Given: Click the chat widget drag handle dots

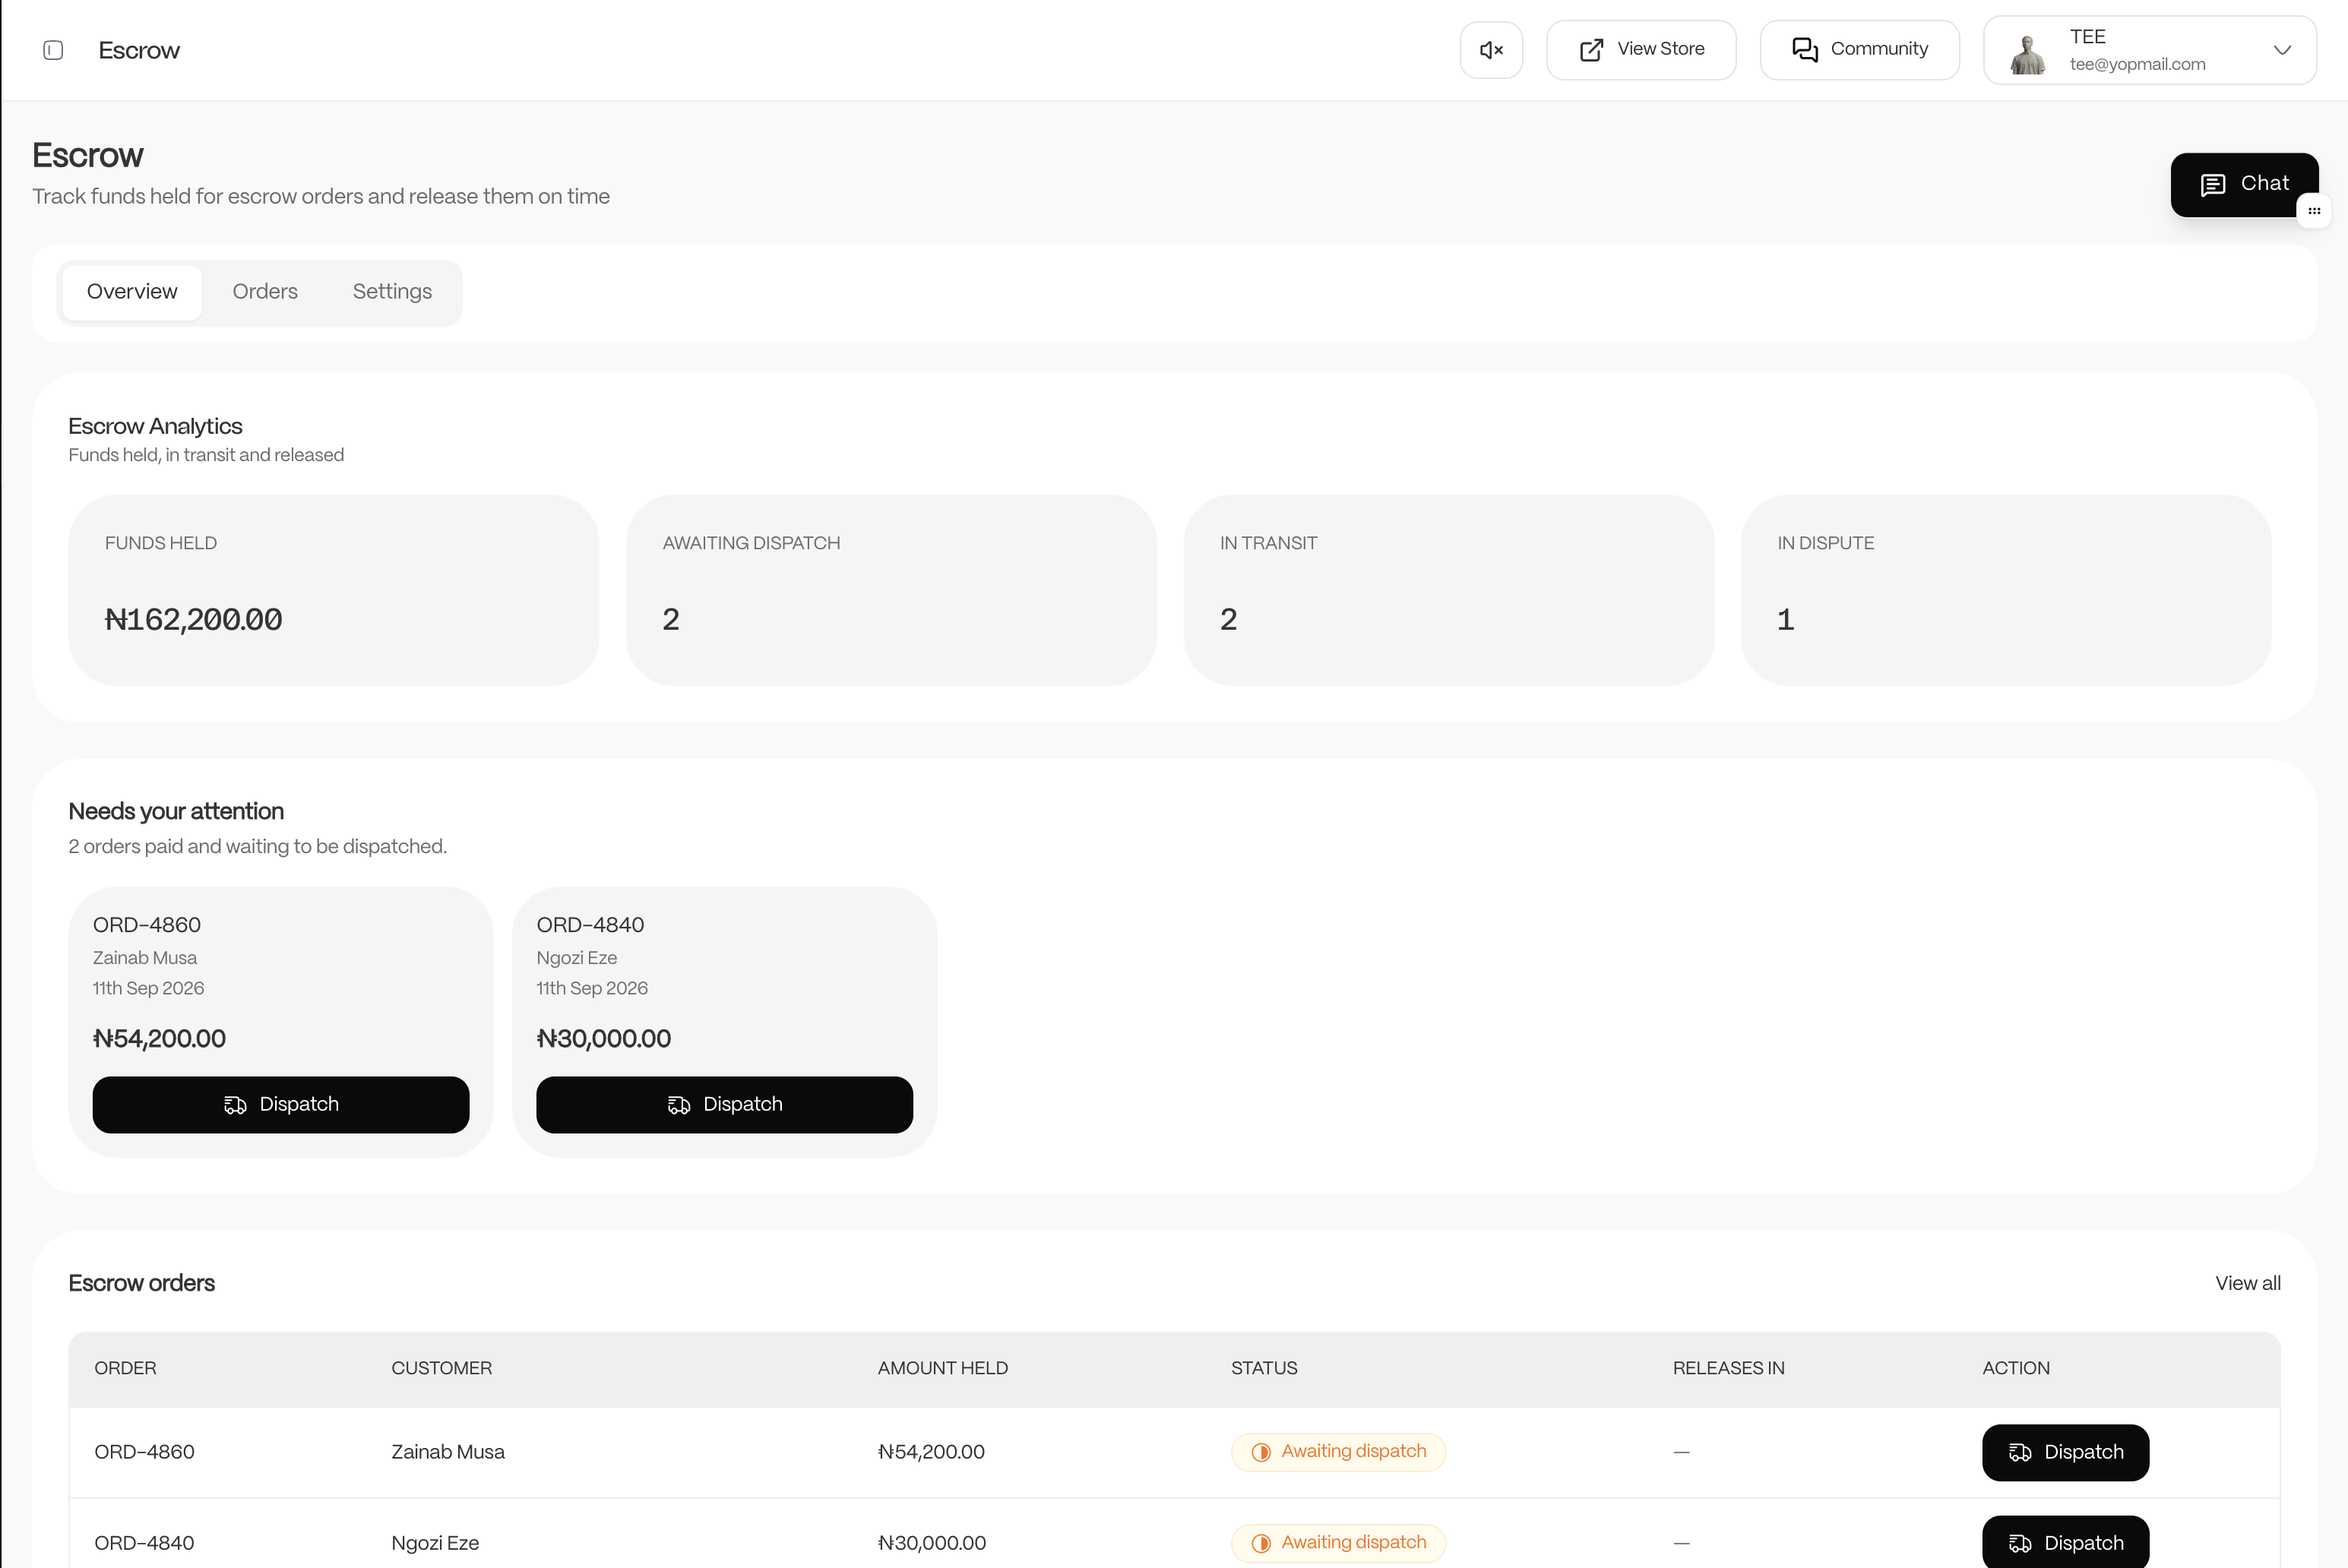Looking at the screenshot, I should point(2314,211).
